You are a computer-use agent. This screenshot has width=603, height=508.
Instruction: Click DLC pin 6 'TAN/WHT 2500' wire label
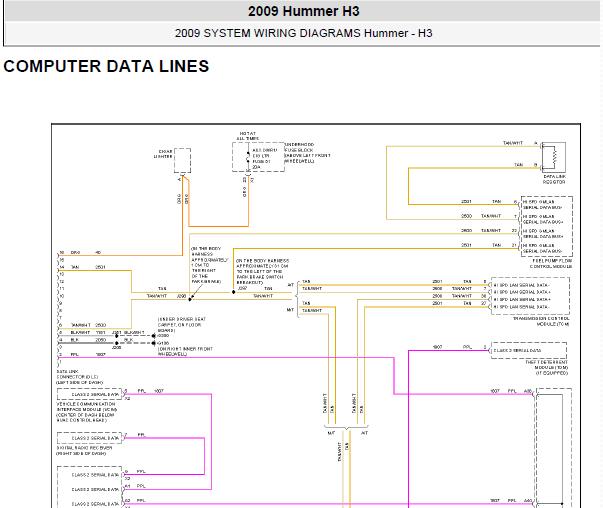tap(88, 325)
